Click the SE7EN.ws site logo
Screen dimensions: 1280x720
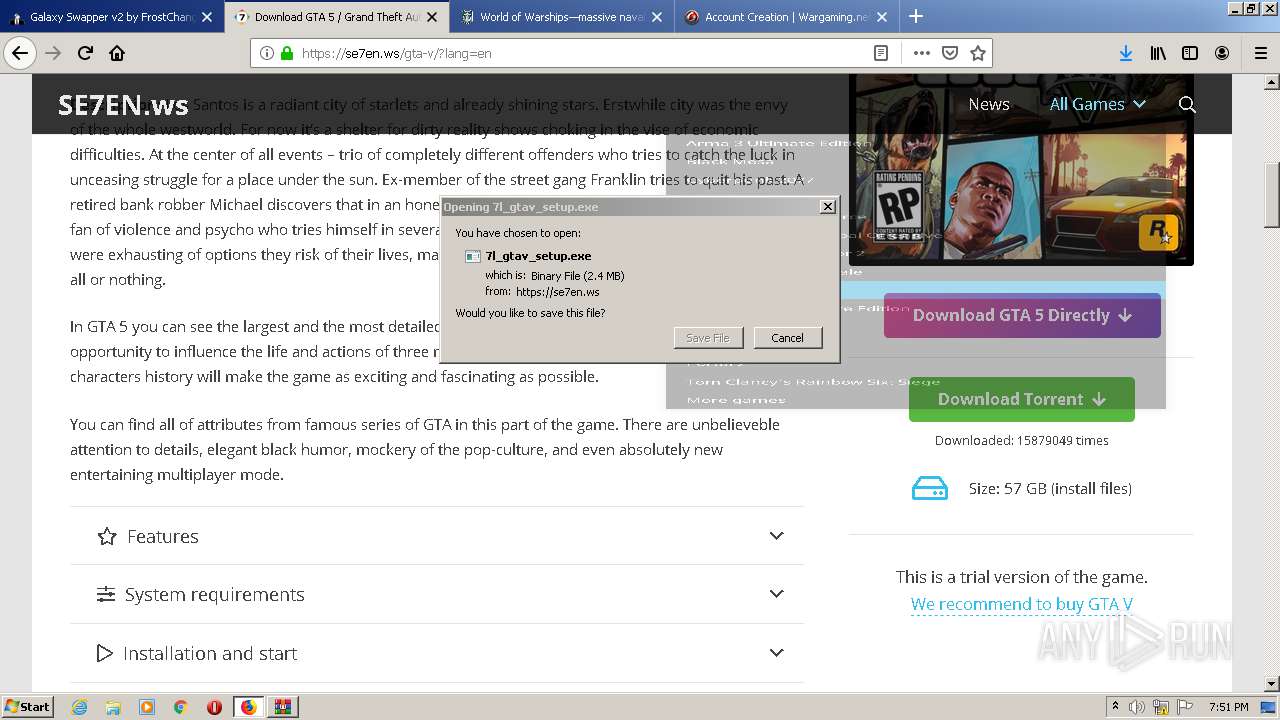point(123,105)
